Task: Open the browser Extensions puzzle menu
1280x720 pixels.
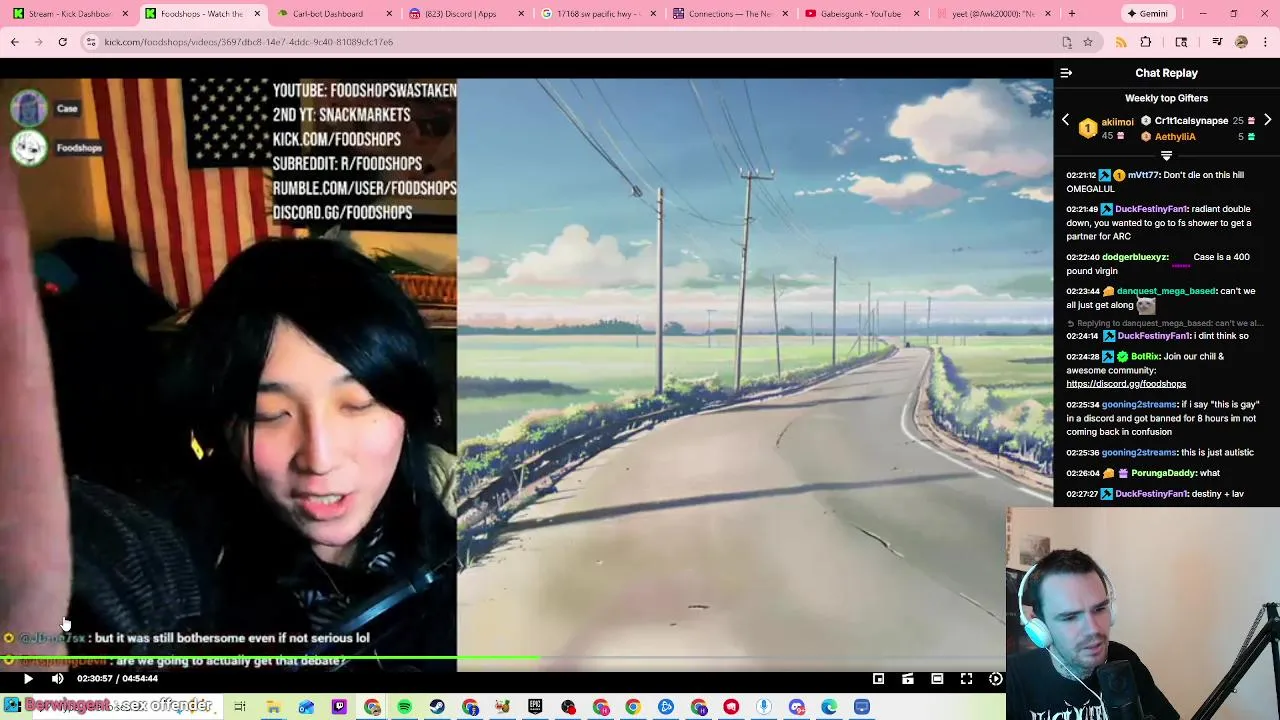Action: point(1146,42)
